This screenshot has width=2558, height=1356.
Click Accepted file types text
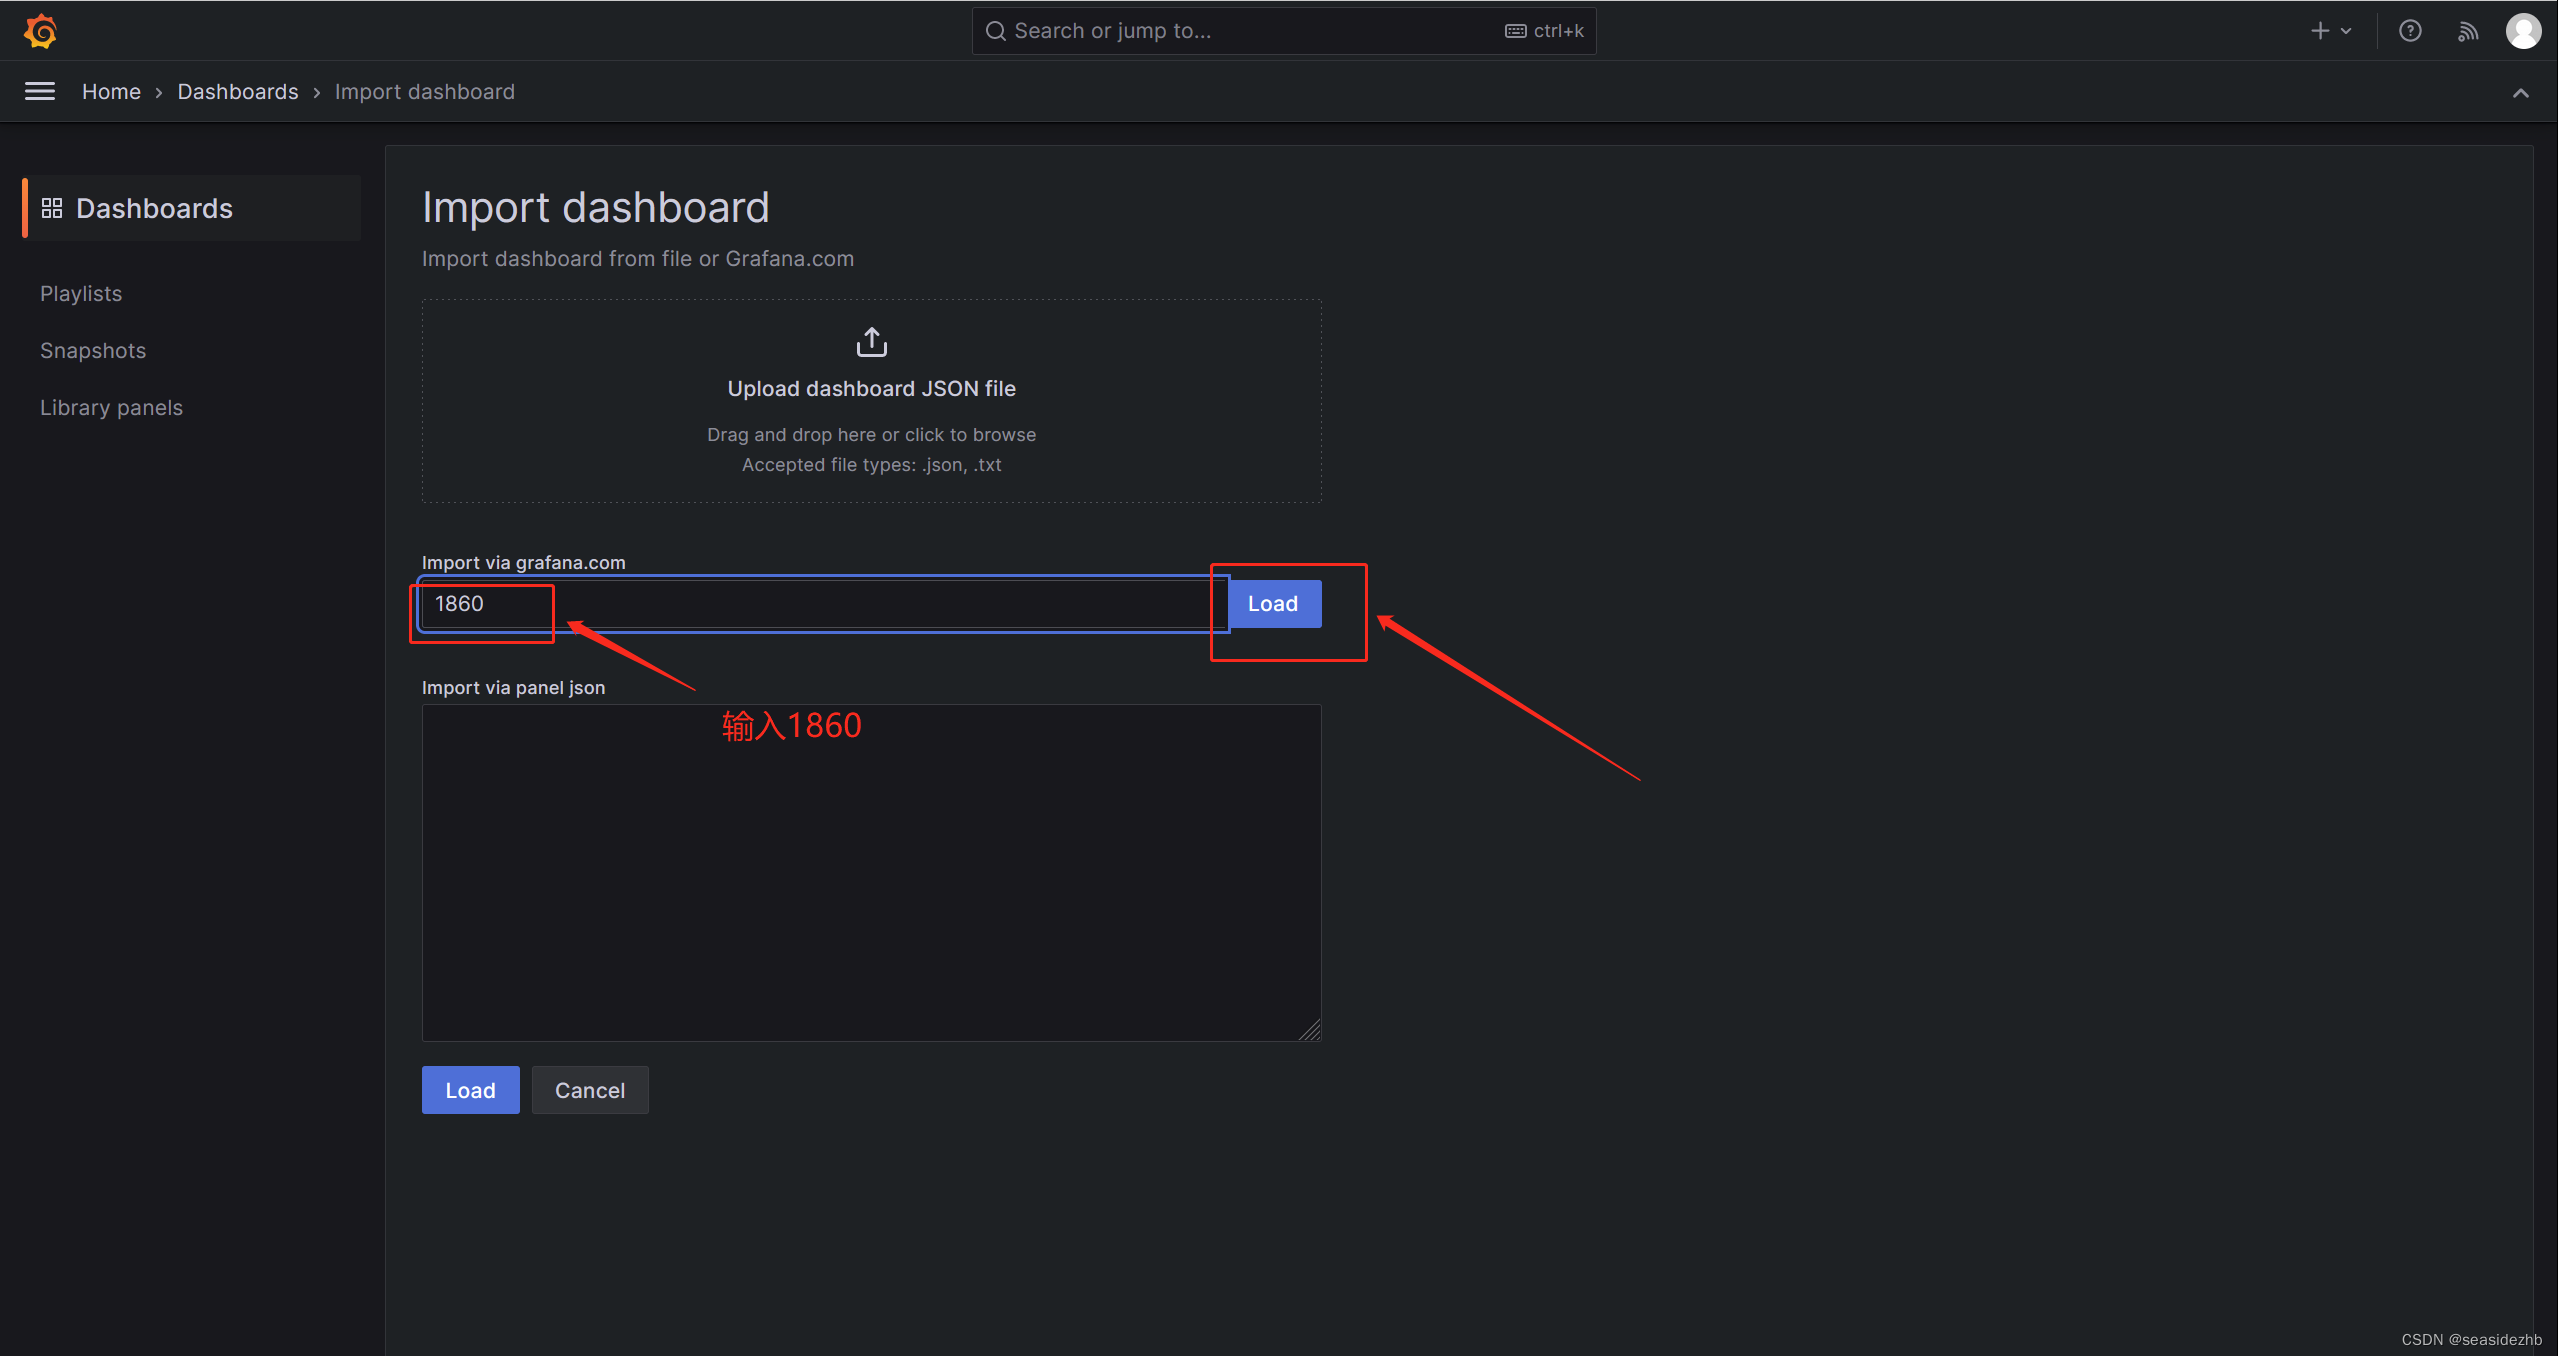[872, 465]
